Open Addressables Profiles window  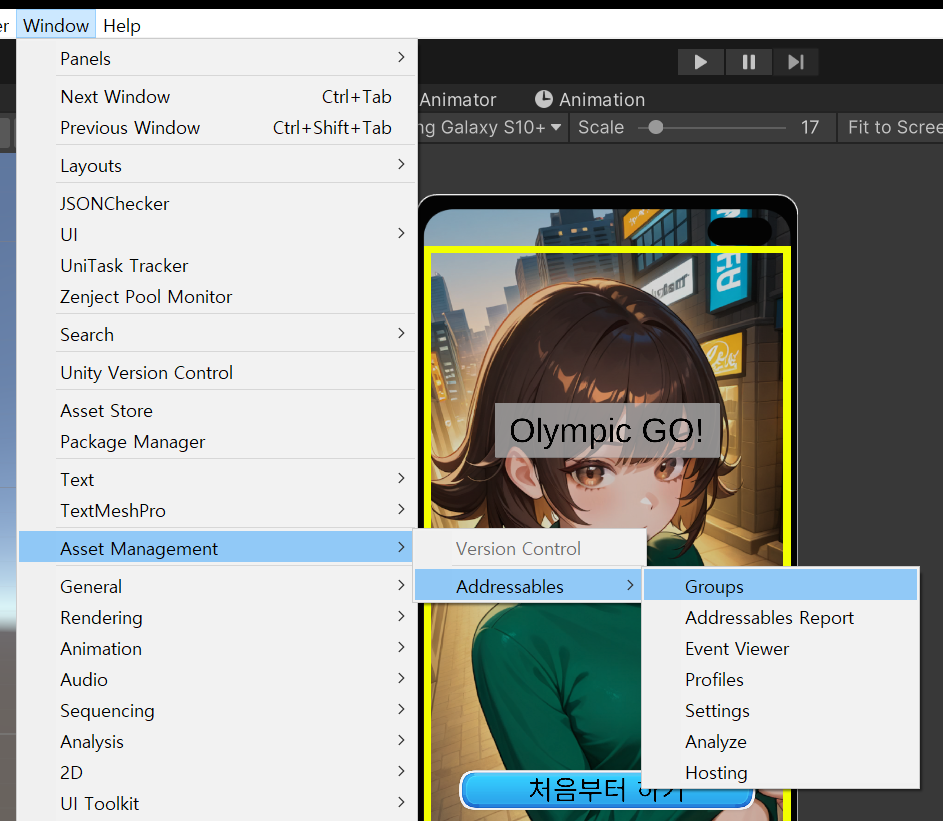[781, 680]
